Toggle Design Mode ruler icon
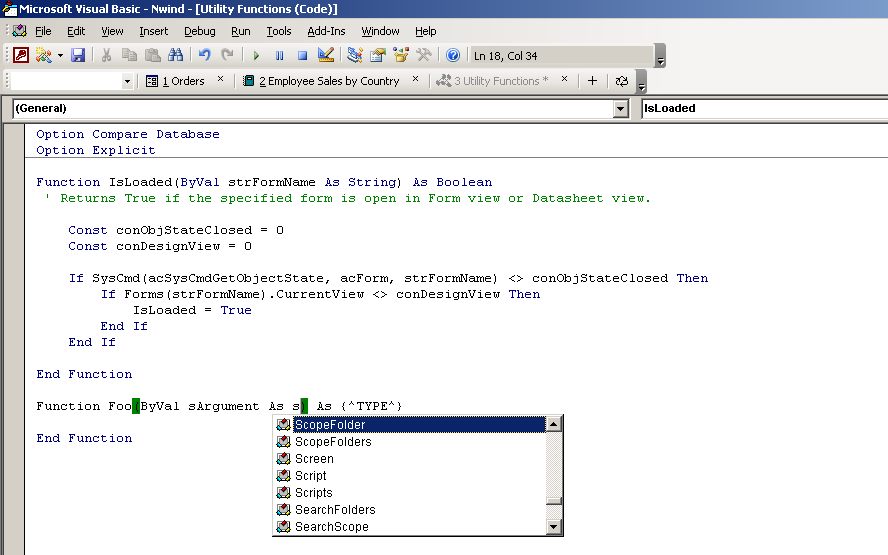This screenshot has height=555, width=888. coord(326,55)
